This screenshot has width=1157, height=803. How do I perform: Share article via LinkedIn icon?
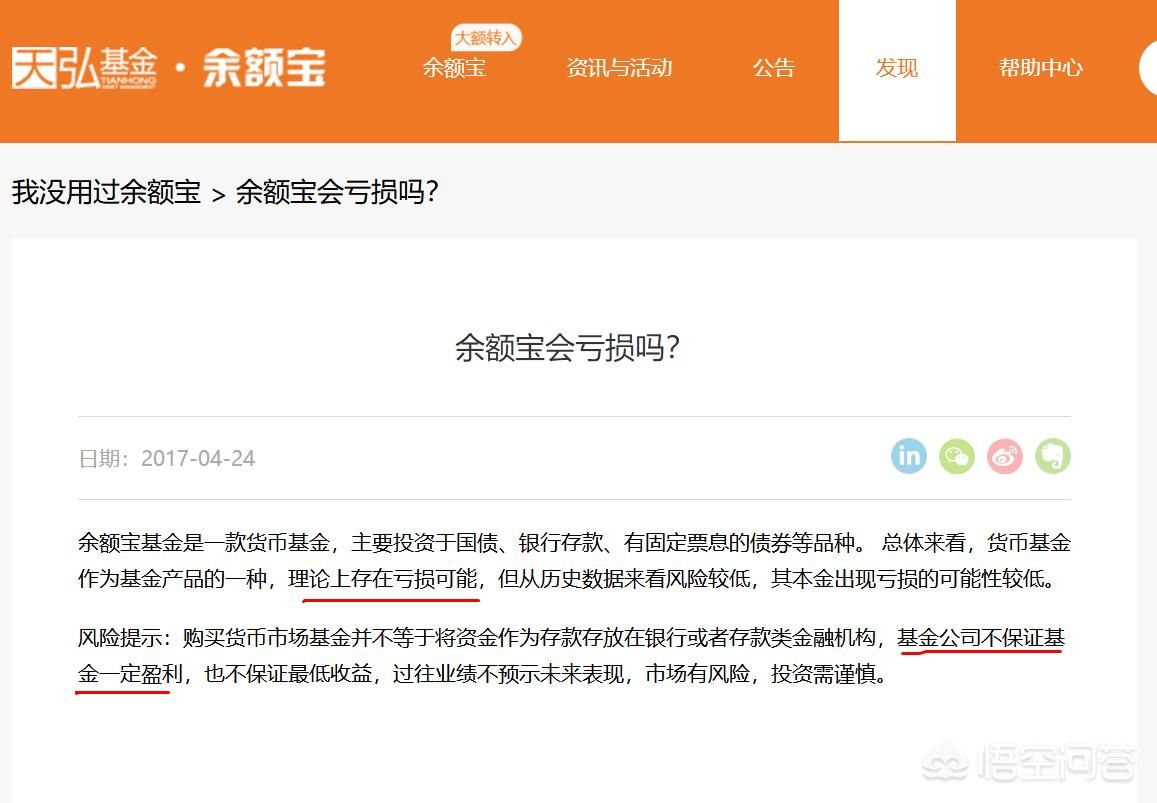click(x=908, y=456)
